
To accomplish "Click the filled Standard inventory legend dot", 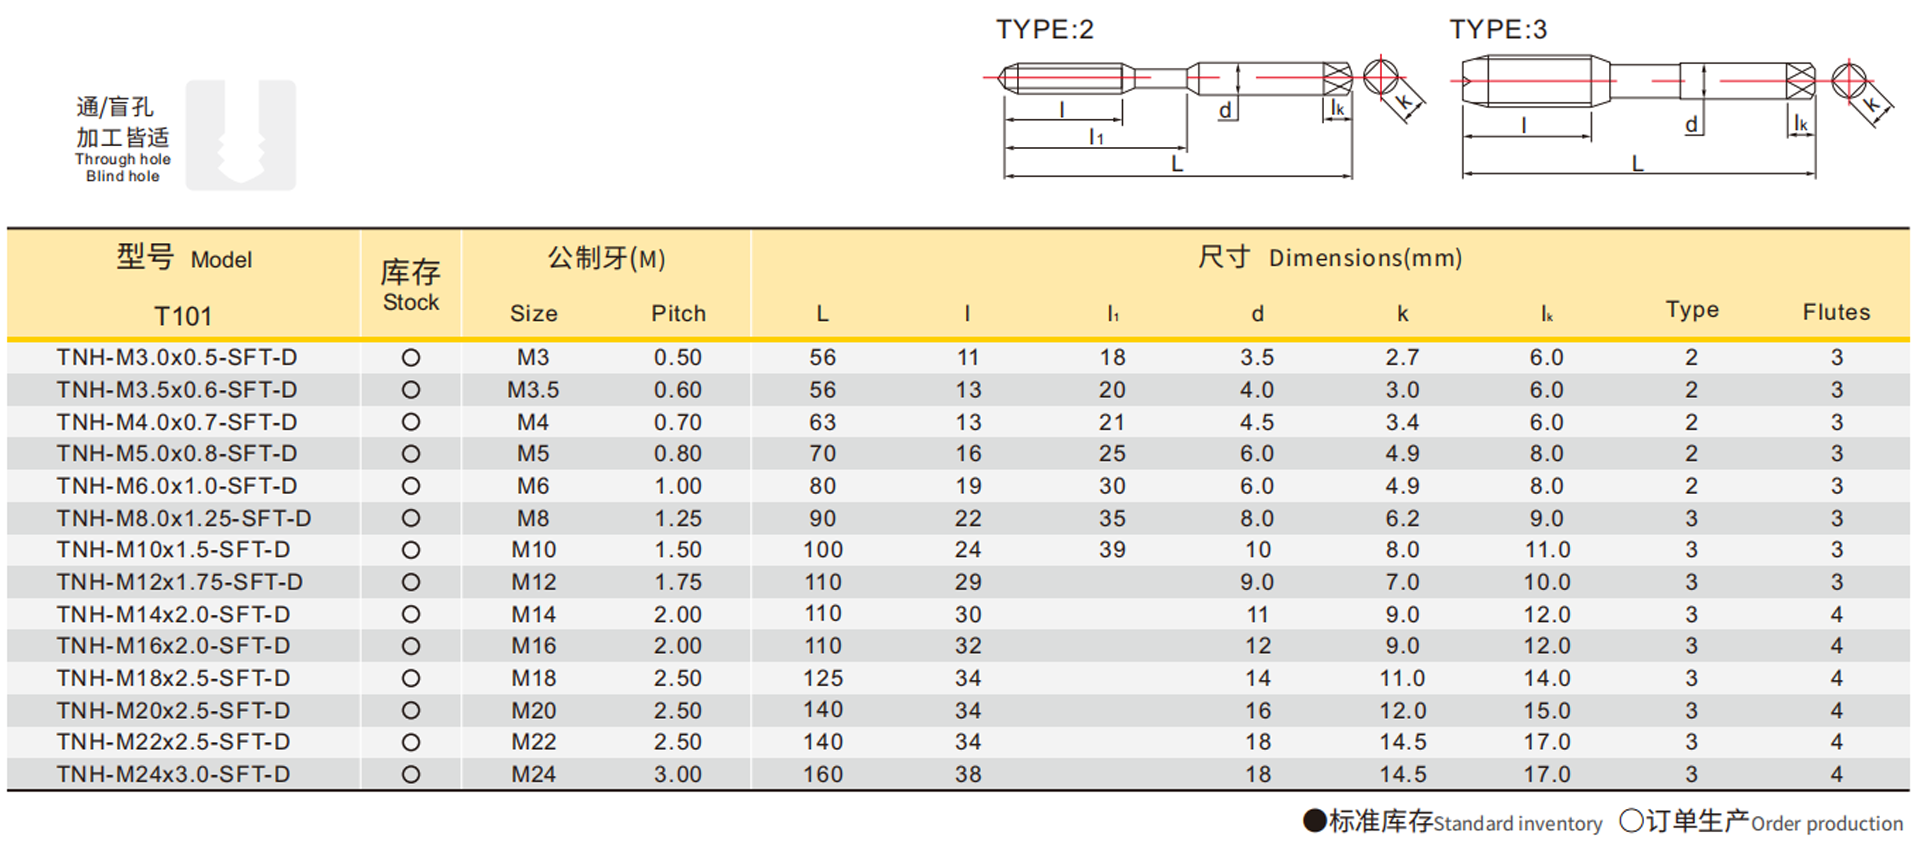I will tap(1314, 821).
